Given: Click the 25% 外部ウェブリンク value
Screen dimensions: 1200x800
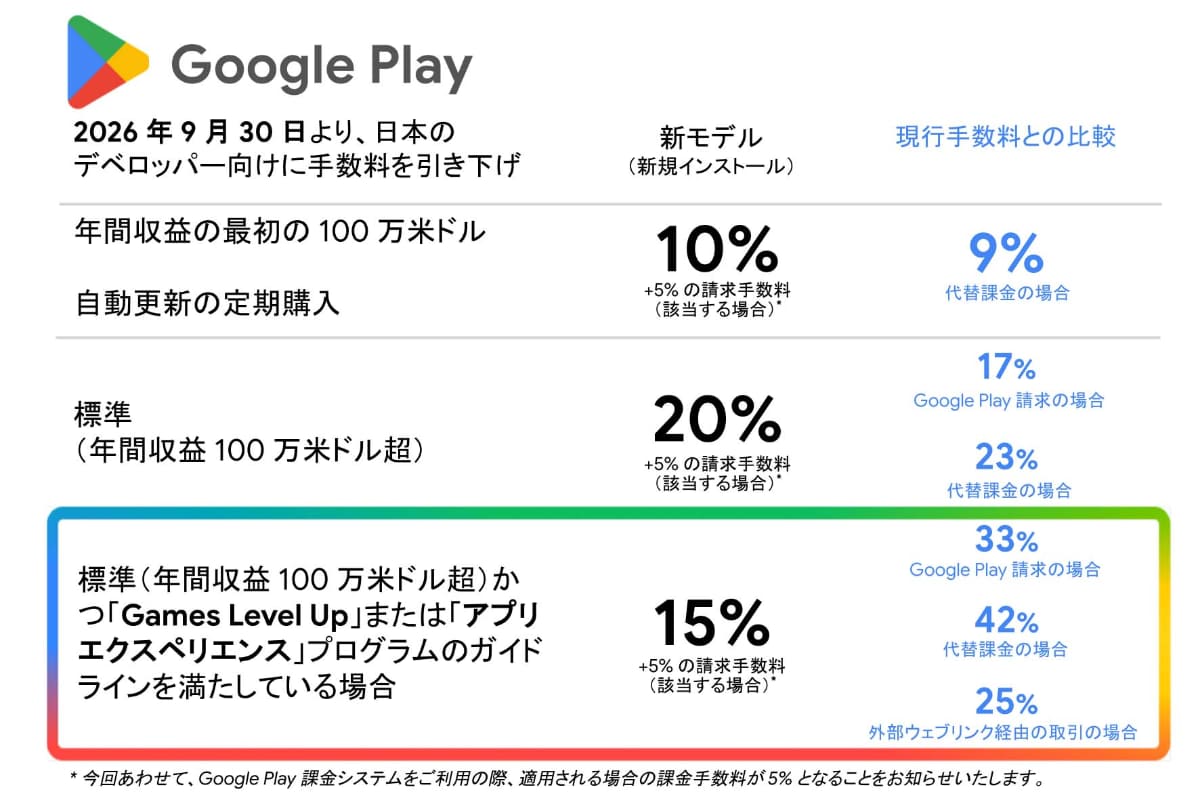Looking at the screenshot, I should (x=1006, y=701).
